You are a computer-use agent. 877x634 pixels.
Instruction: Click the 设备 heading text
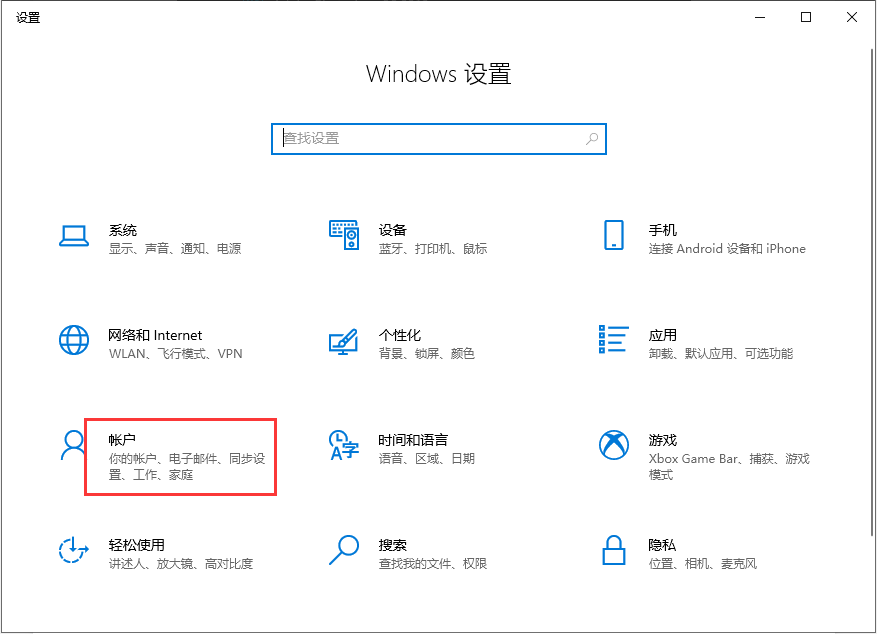(393, 230)
